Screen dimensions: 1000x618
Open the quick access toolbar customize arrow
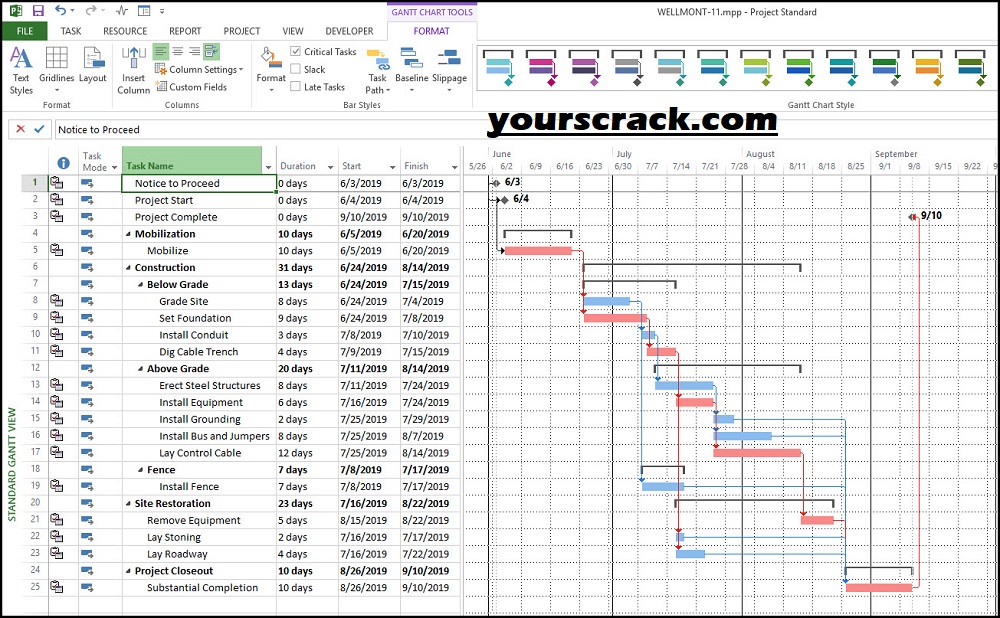(x=162, y=11)
